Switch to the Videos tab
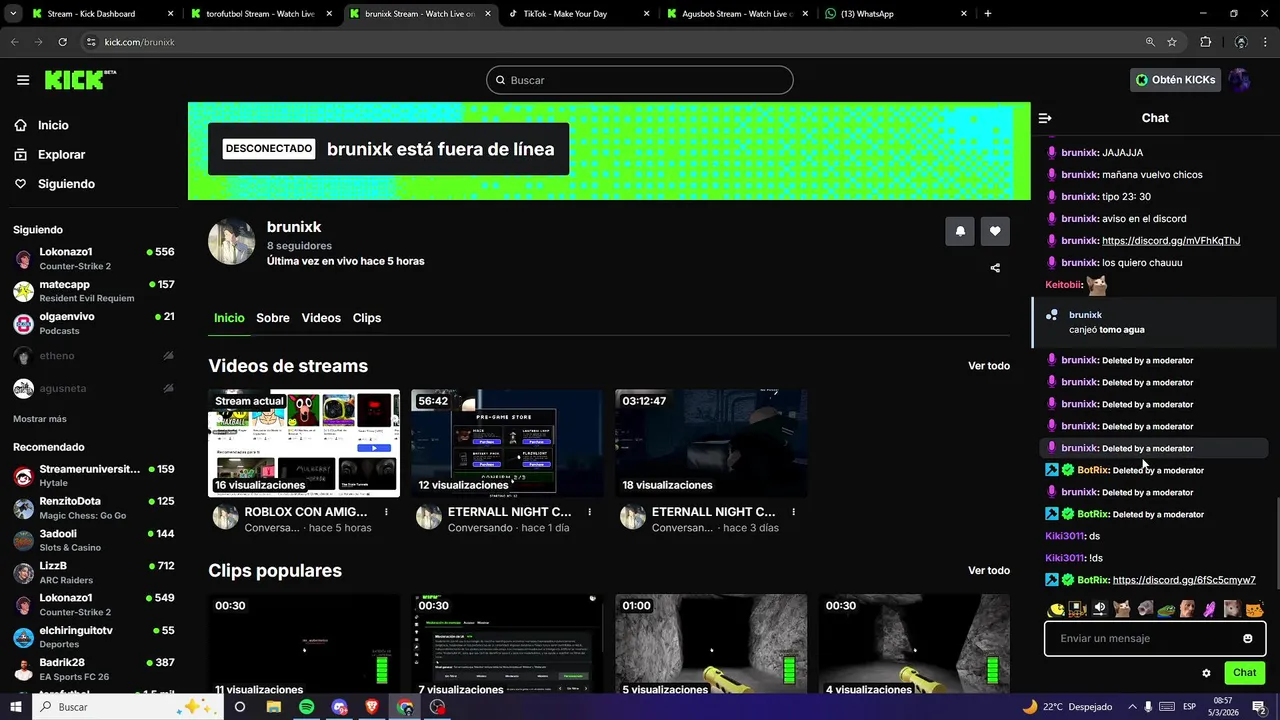1280x720 pixels. [x=321, y=318]
